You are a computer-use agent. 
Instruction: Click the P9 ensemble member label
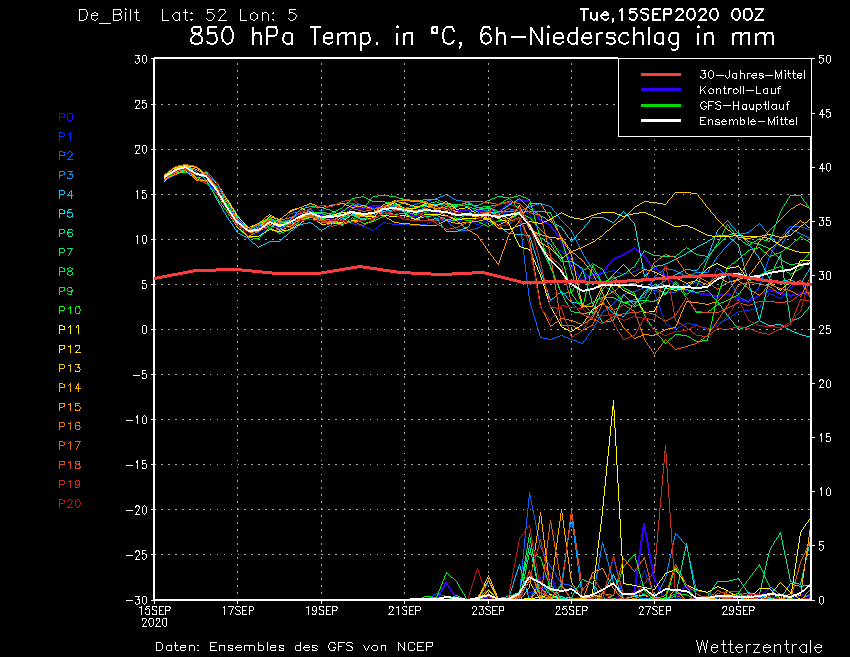point(66,291)
